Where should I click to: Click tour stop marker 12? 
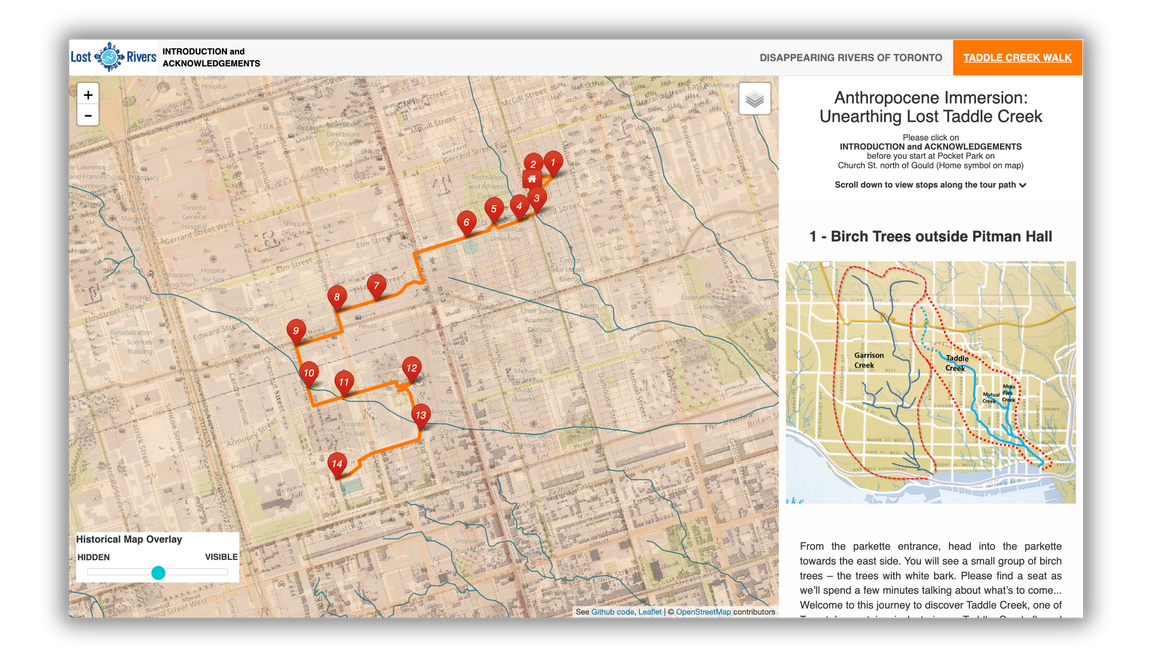point(411,368)
